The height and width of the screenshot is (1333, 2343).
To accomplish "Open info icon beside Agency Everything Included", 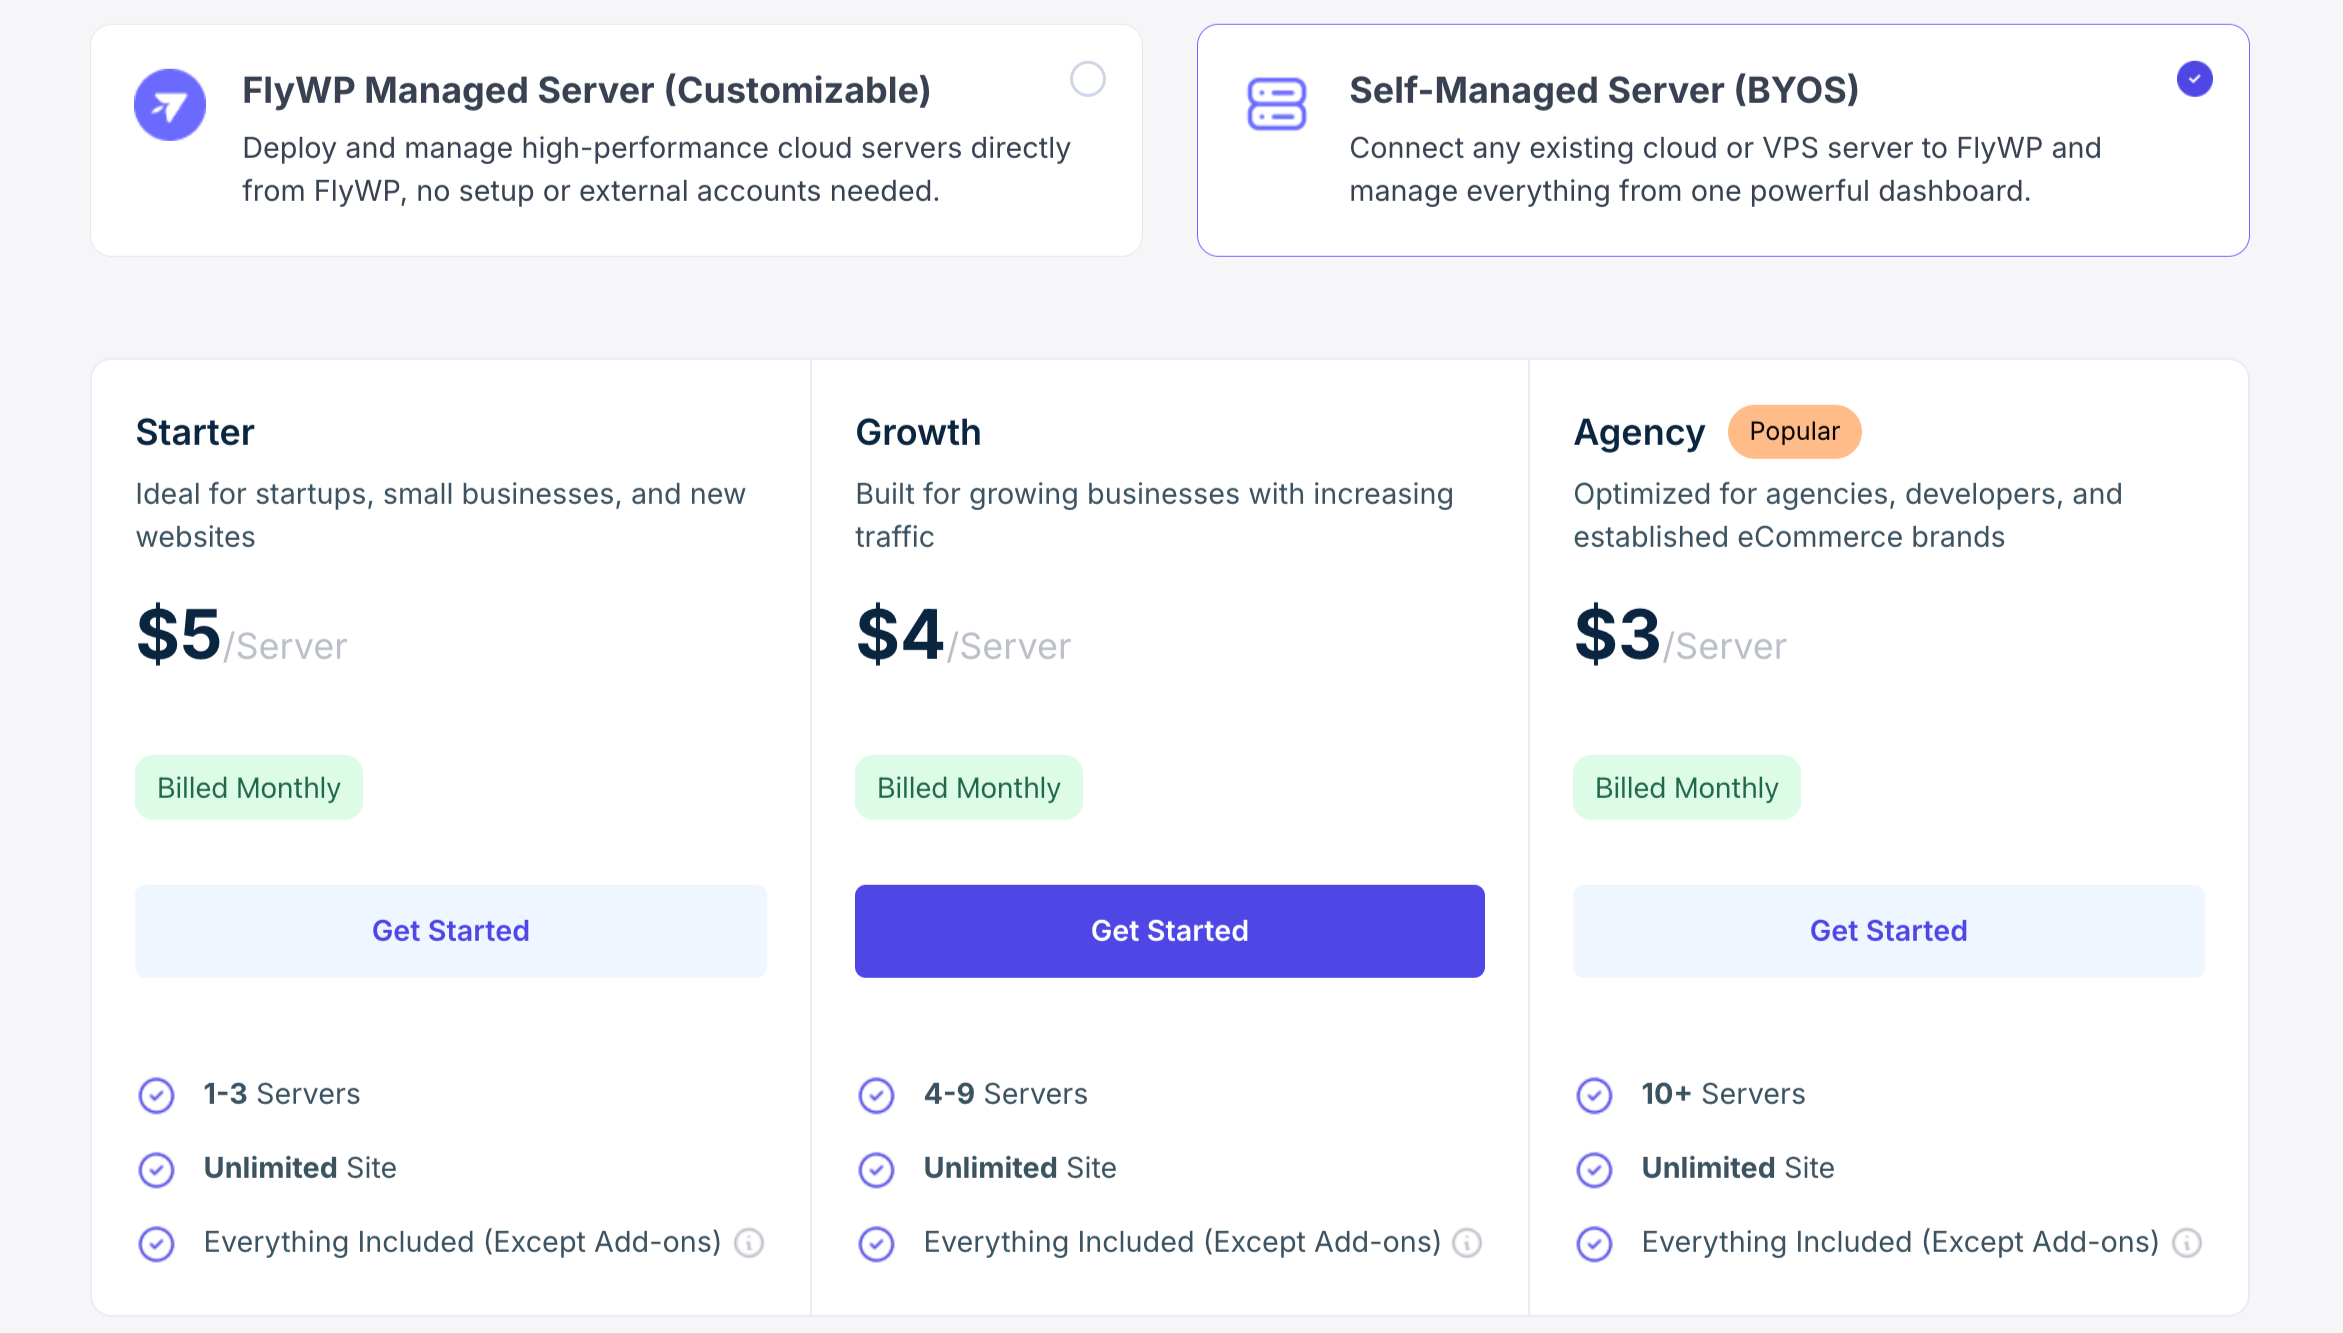I will tap(2187, 1243).
